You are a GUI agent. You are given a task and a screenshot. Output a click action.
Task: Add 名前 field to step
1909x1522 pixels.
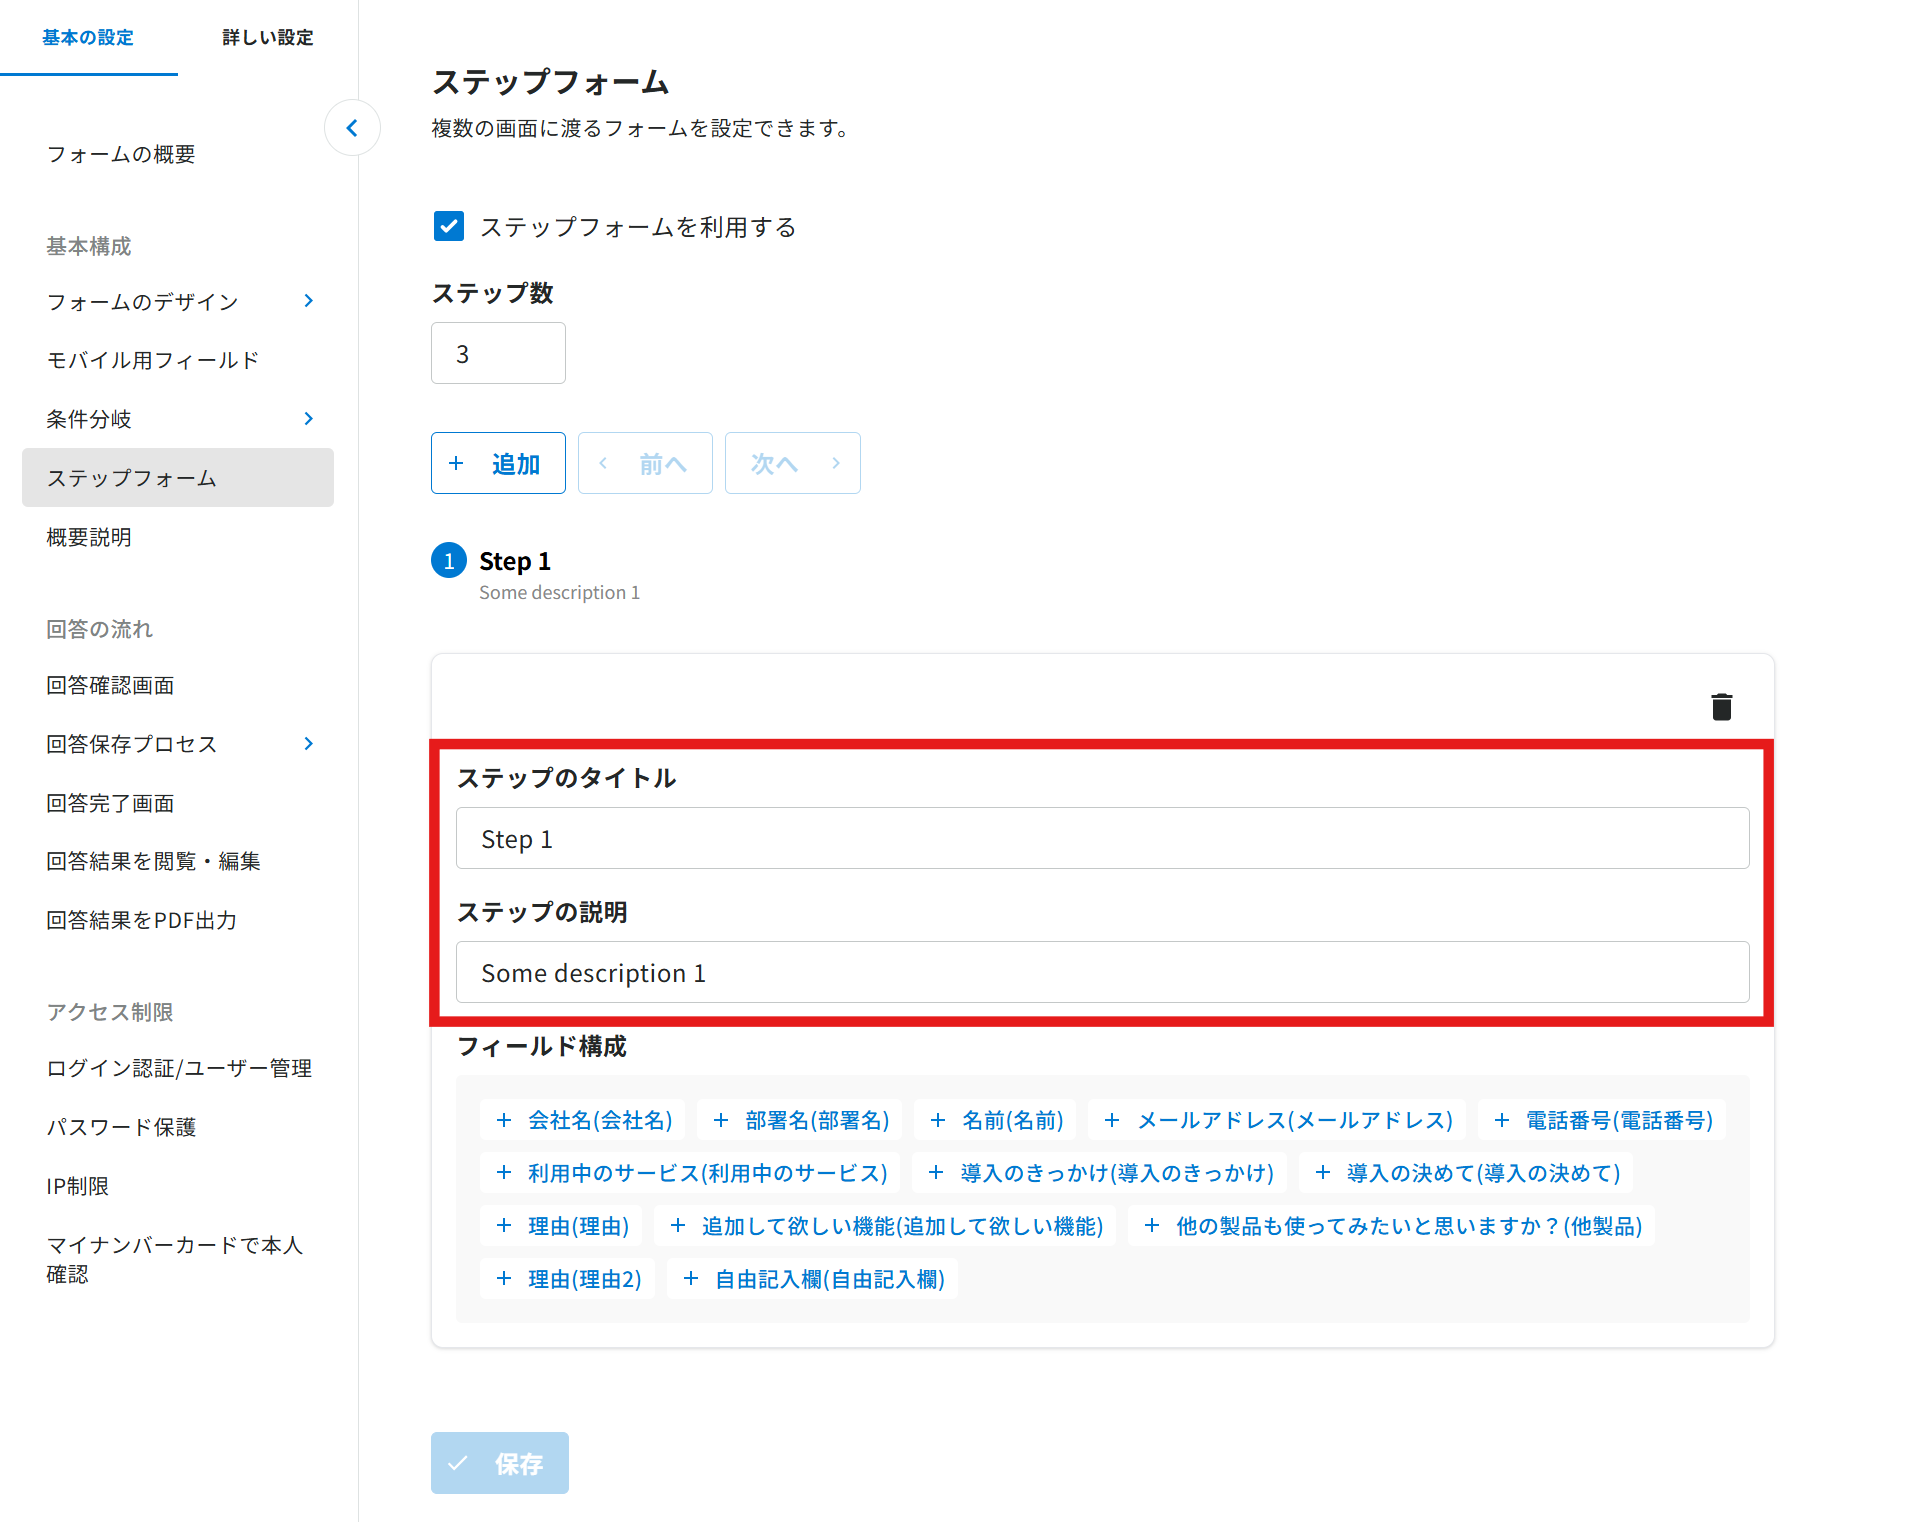tap(996, 1120)
